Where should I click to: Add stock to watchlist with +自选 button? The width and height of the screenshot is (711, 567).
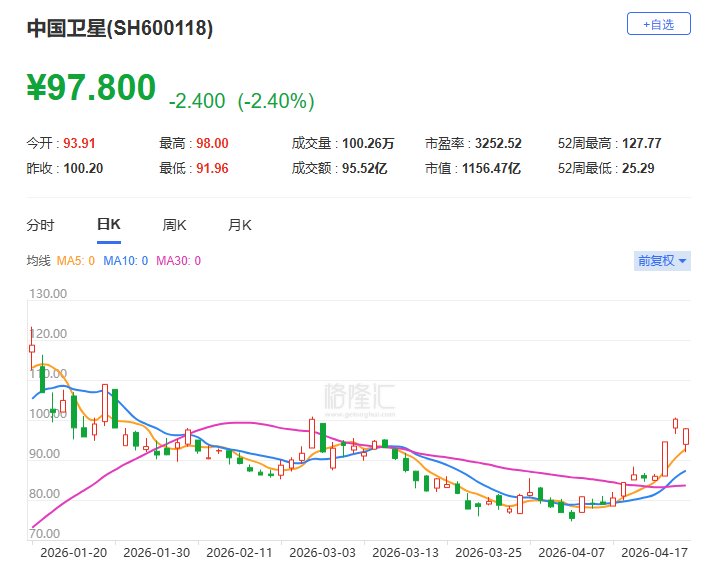658,24
